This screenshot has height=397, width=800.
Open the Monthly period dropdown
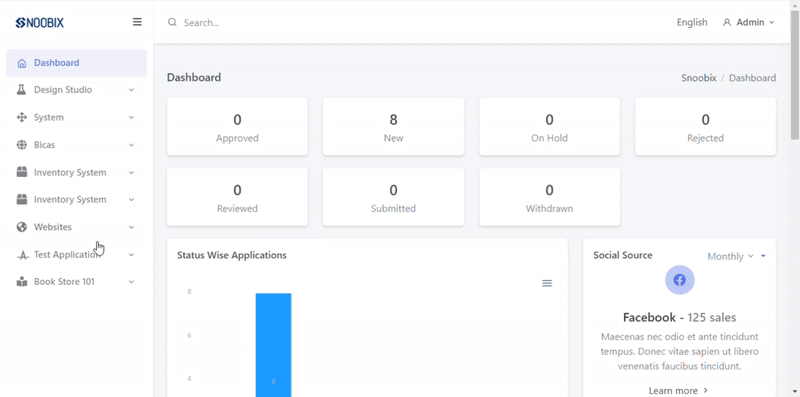(730, 256)
